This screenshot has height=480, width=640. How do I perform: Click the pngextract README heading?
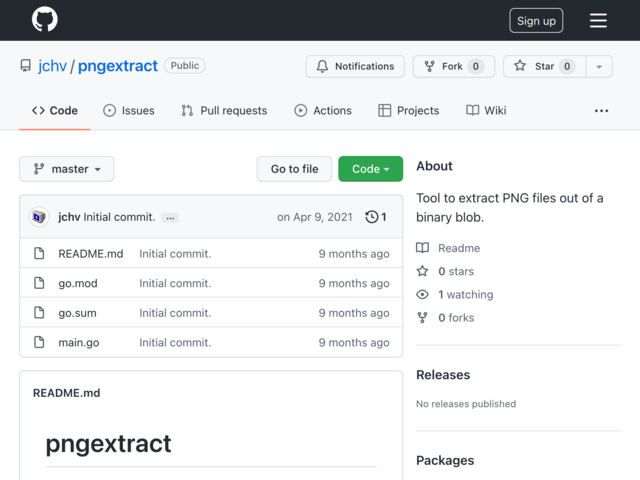tap(108, 444)
